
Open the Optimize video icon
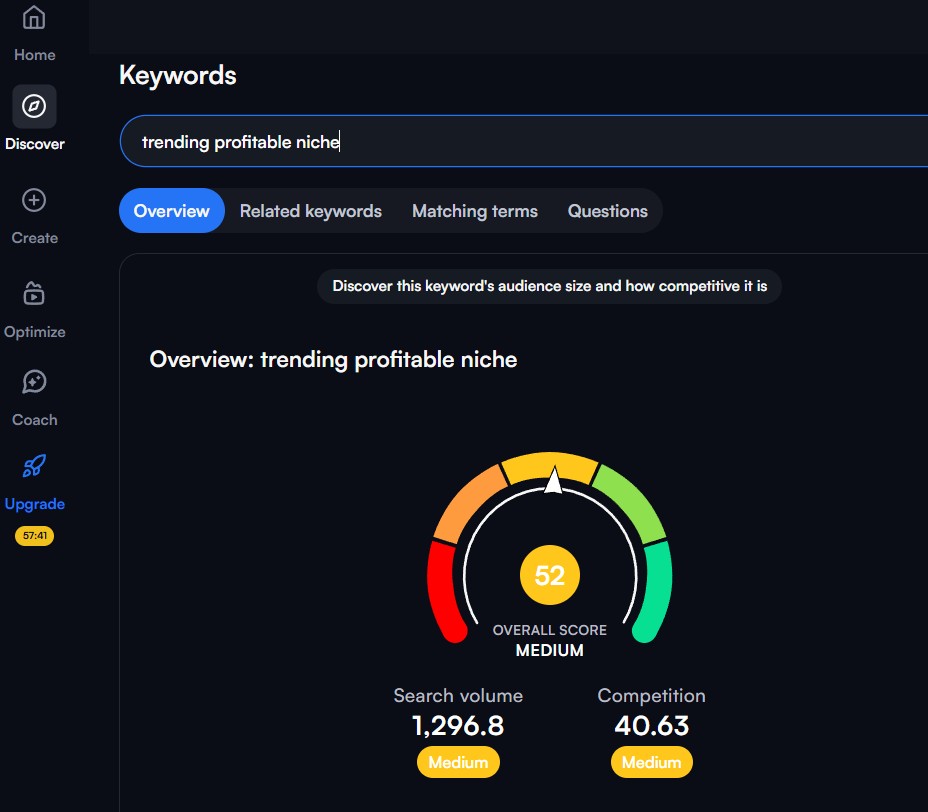pos(34,294)
